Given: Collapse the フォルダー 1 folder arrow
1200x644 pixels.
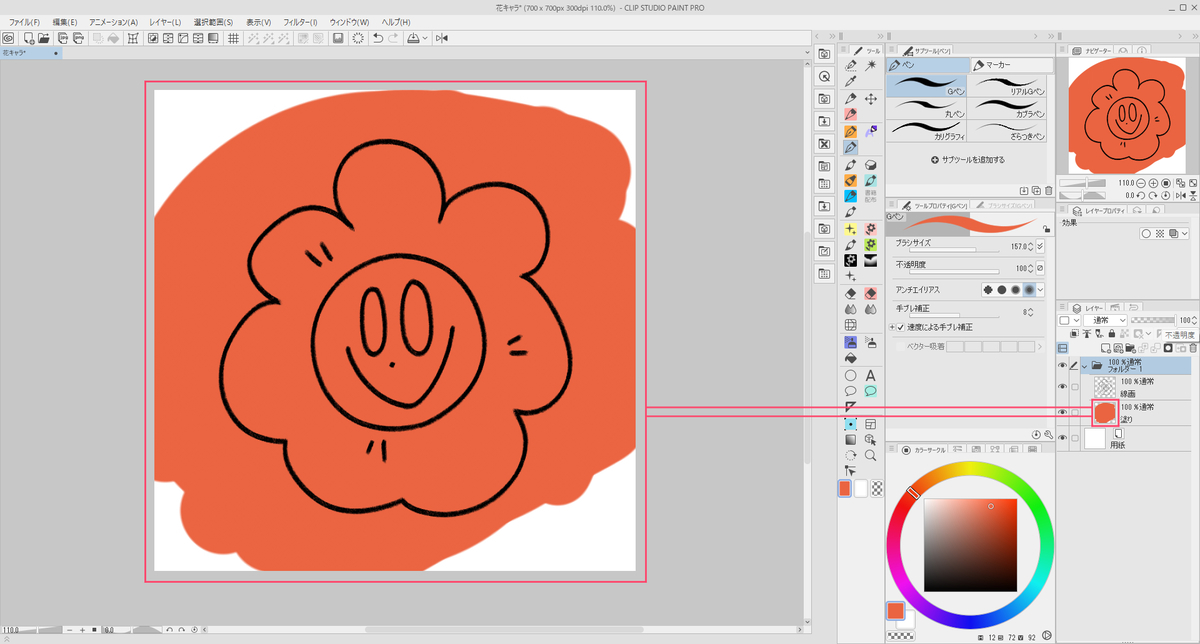Looking at the screenshot, I should 1085,366.
